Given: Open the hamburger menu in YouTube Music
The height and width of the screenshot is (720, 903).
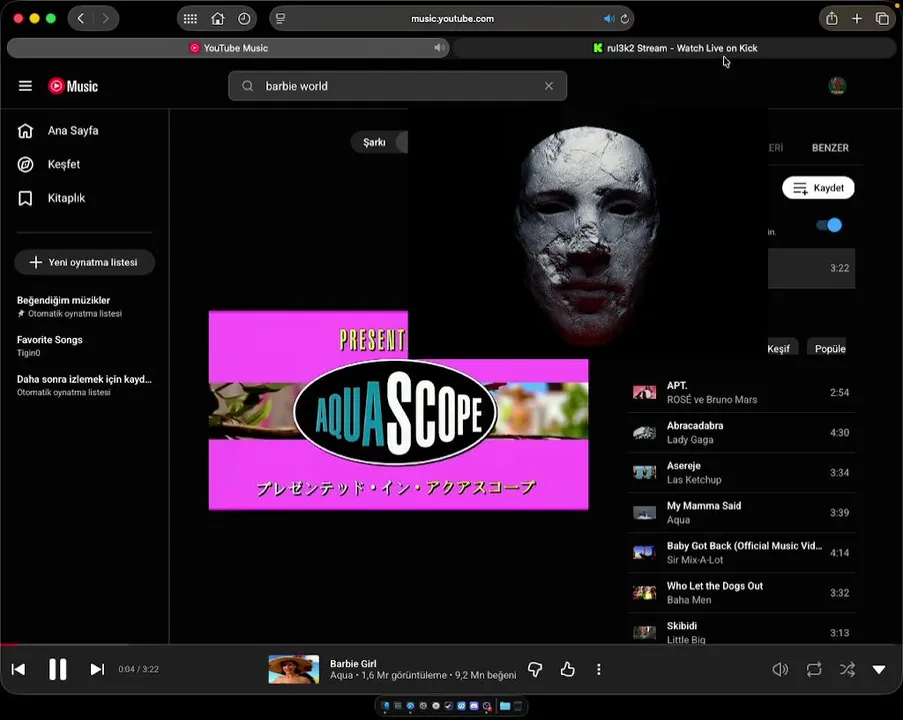Looking at the screenshot, I should 25,86.
